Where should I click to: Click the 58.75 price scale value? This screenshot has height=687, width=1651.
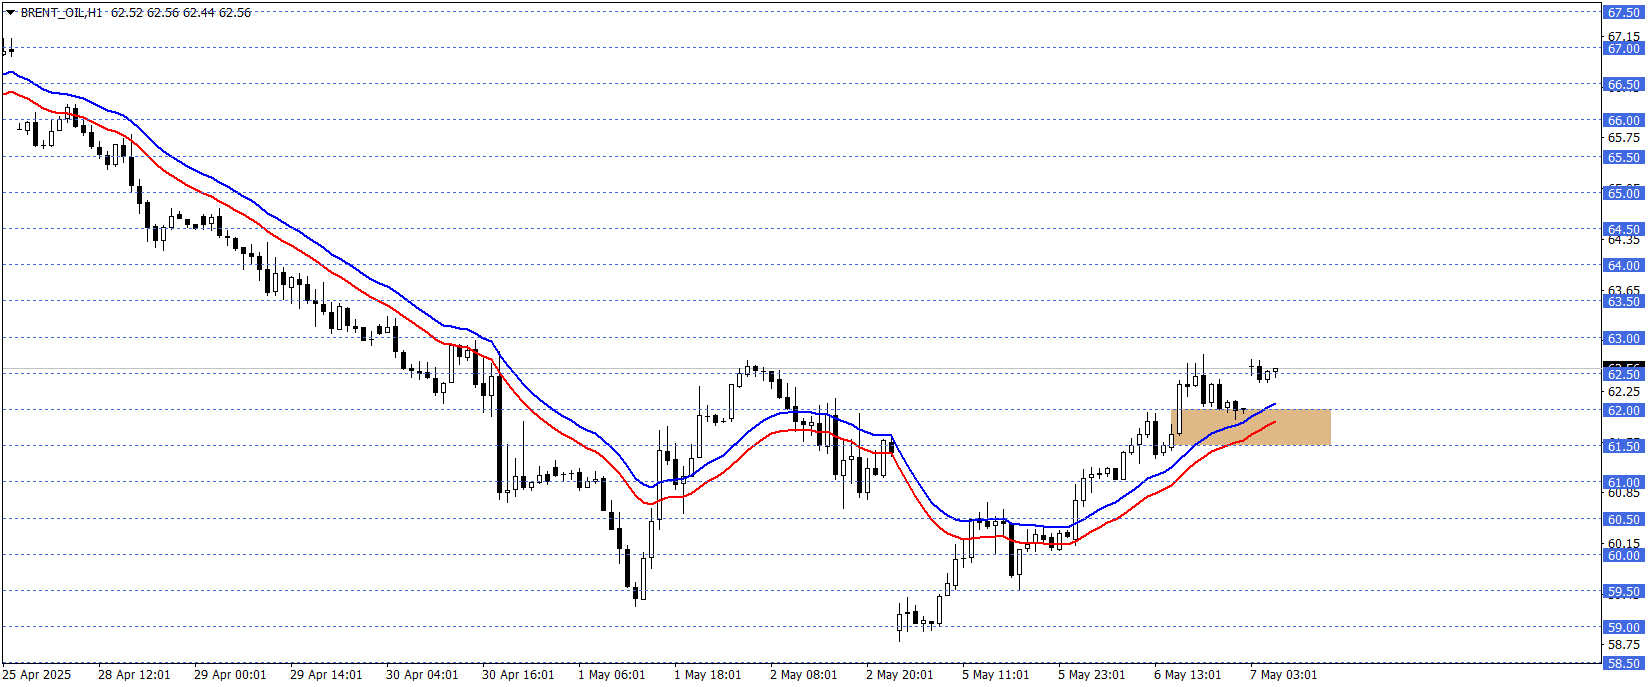click(x=1624, y=645)
